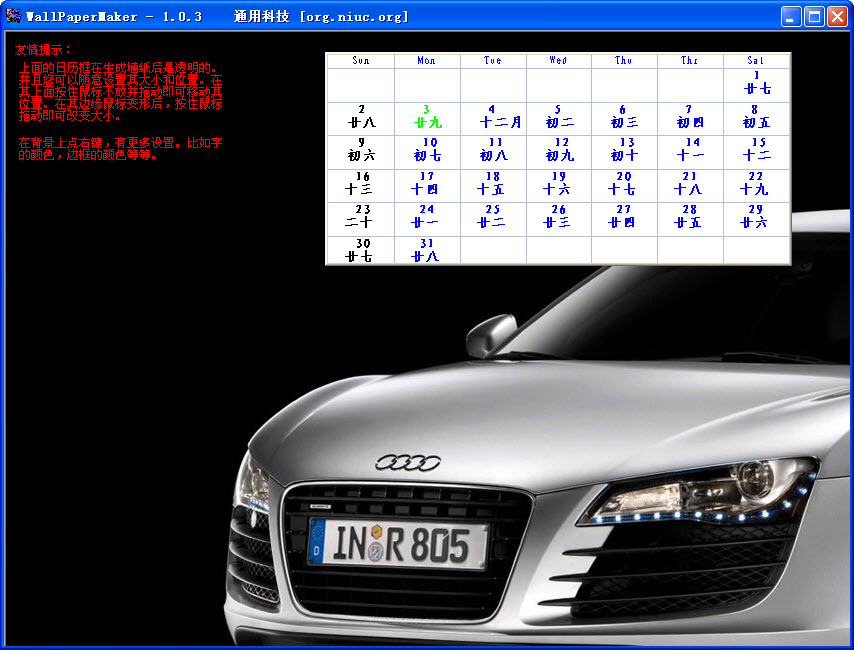Select day 25 廿二 calendar cell
This screenshot has height=650, width=854.
(493, 219)
